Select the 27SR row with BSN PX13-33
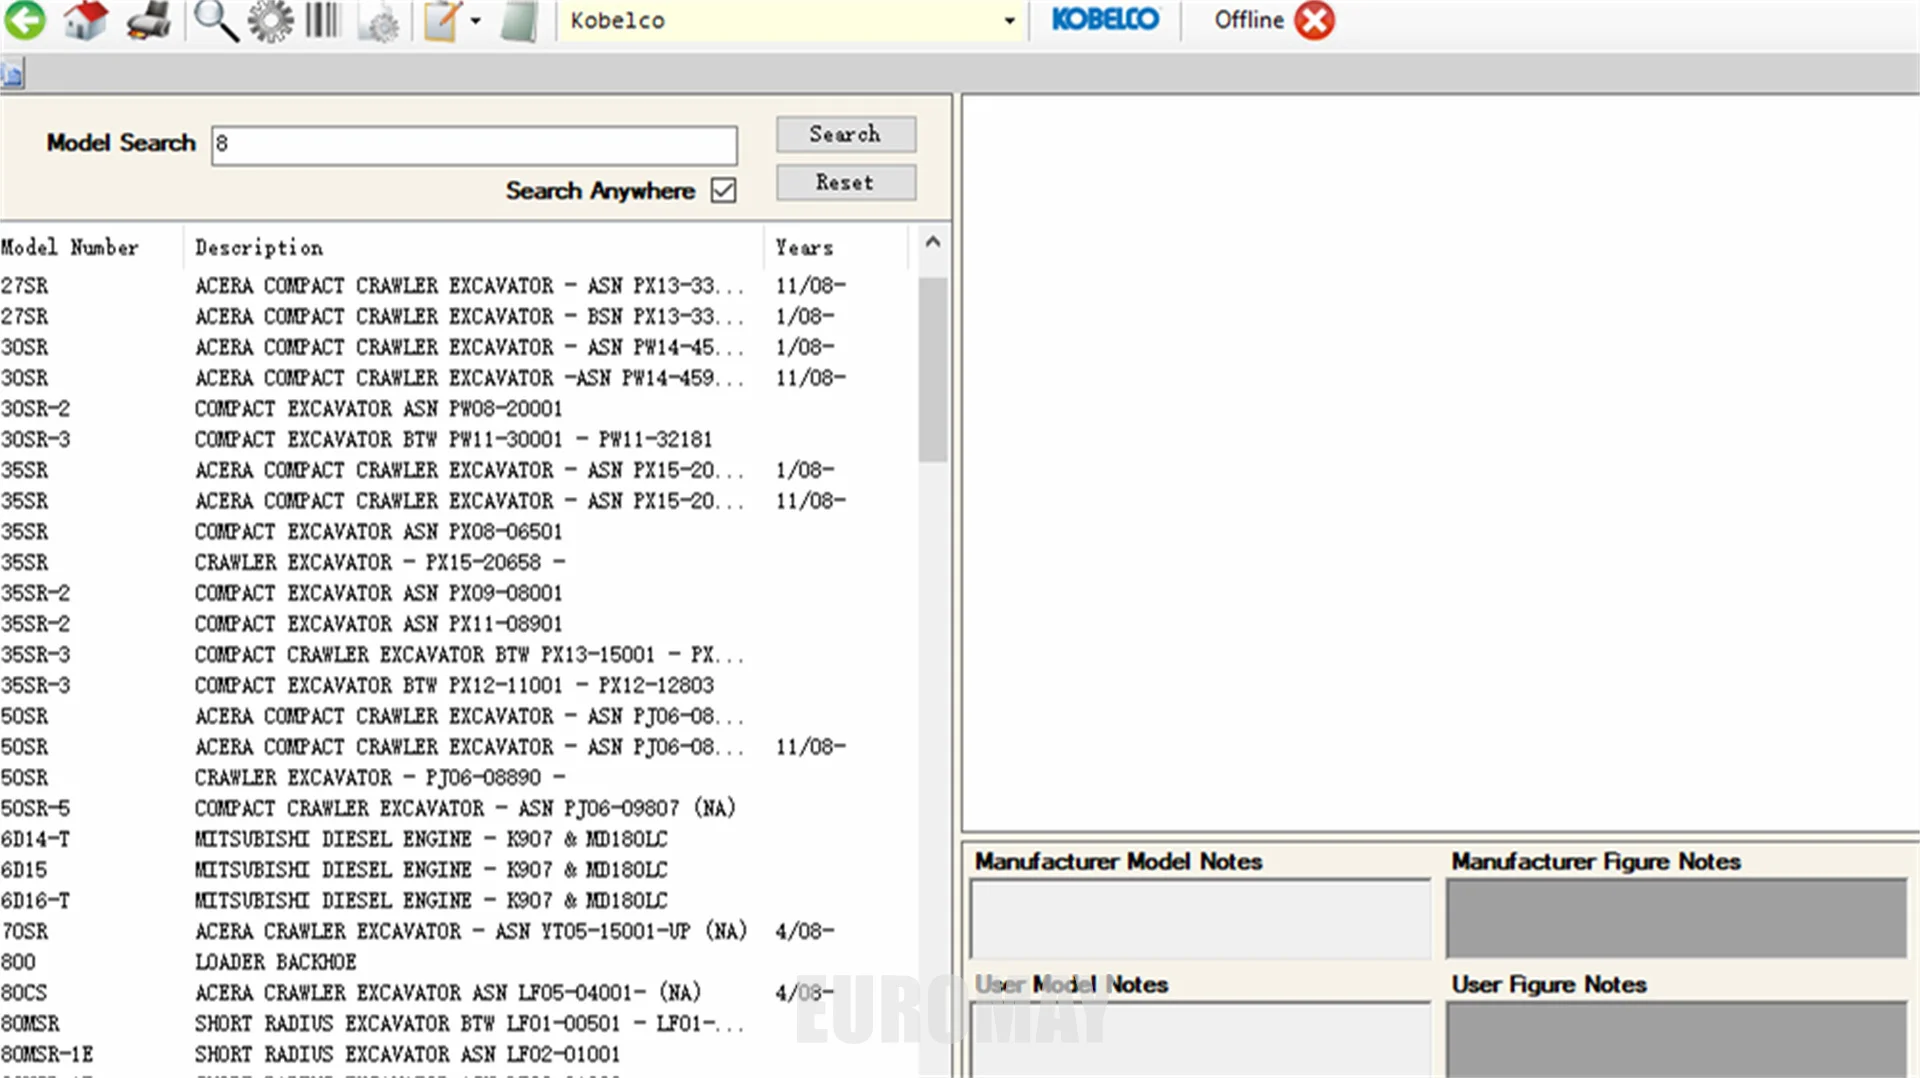The width and height of the screenshot is (1920, 1078). pyautogui.click(x=458, y=316)
